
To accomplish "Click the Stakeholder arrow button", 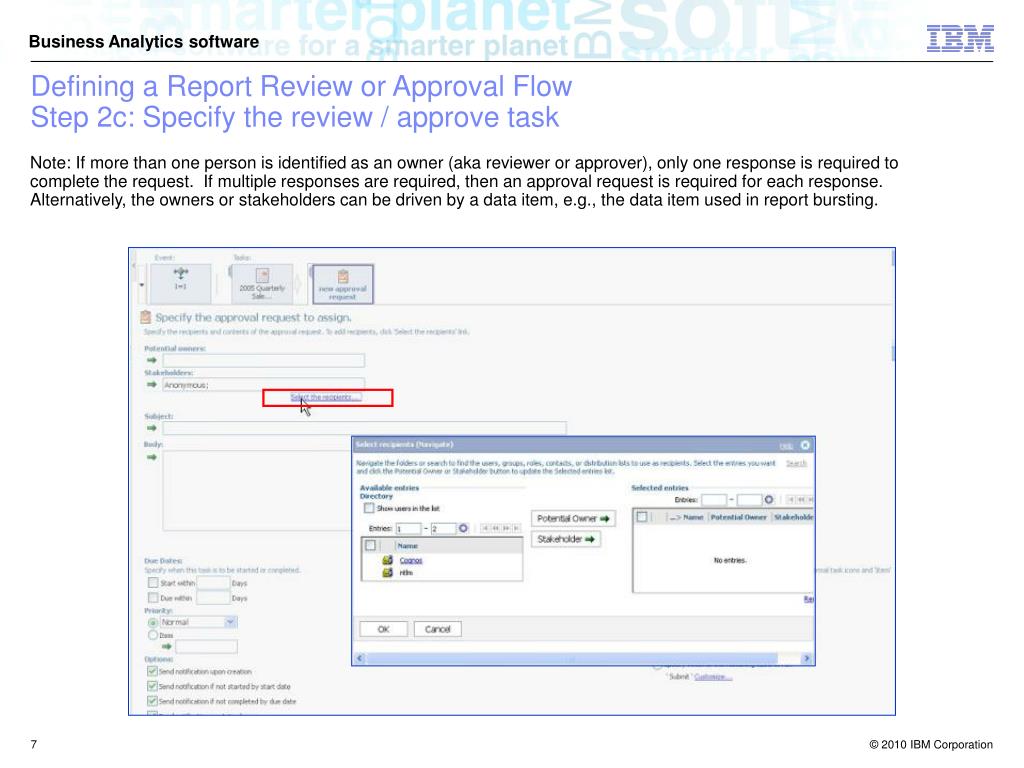I will click(x=566, y=539).
